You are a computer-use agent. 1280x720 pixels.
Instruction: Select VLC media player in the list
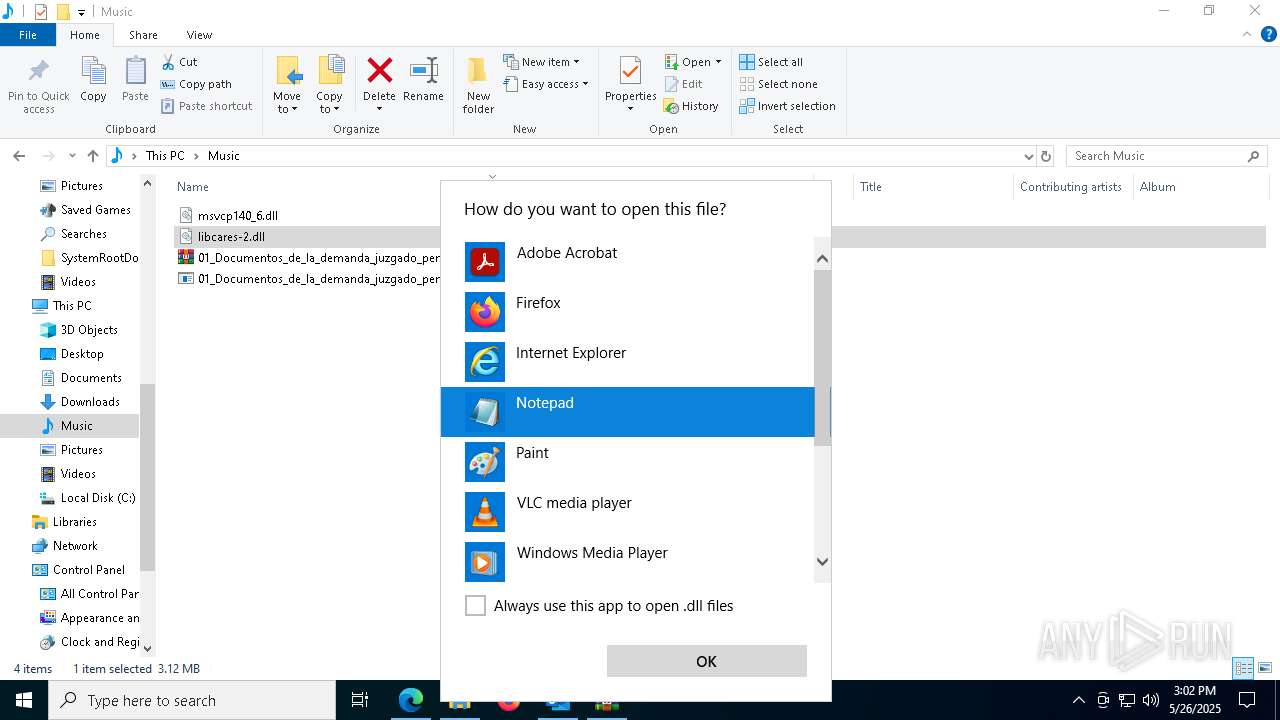pos(628,512)
